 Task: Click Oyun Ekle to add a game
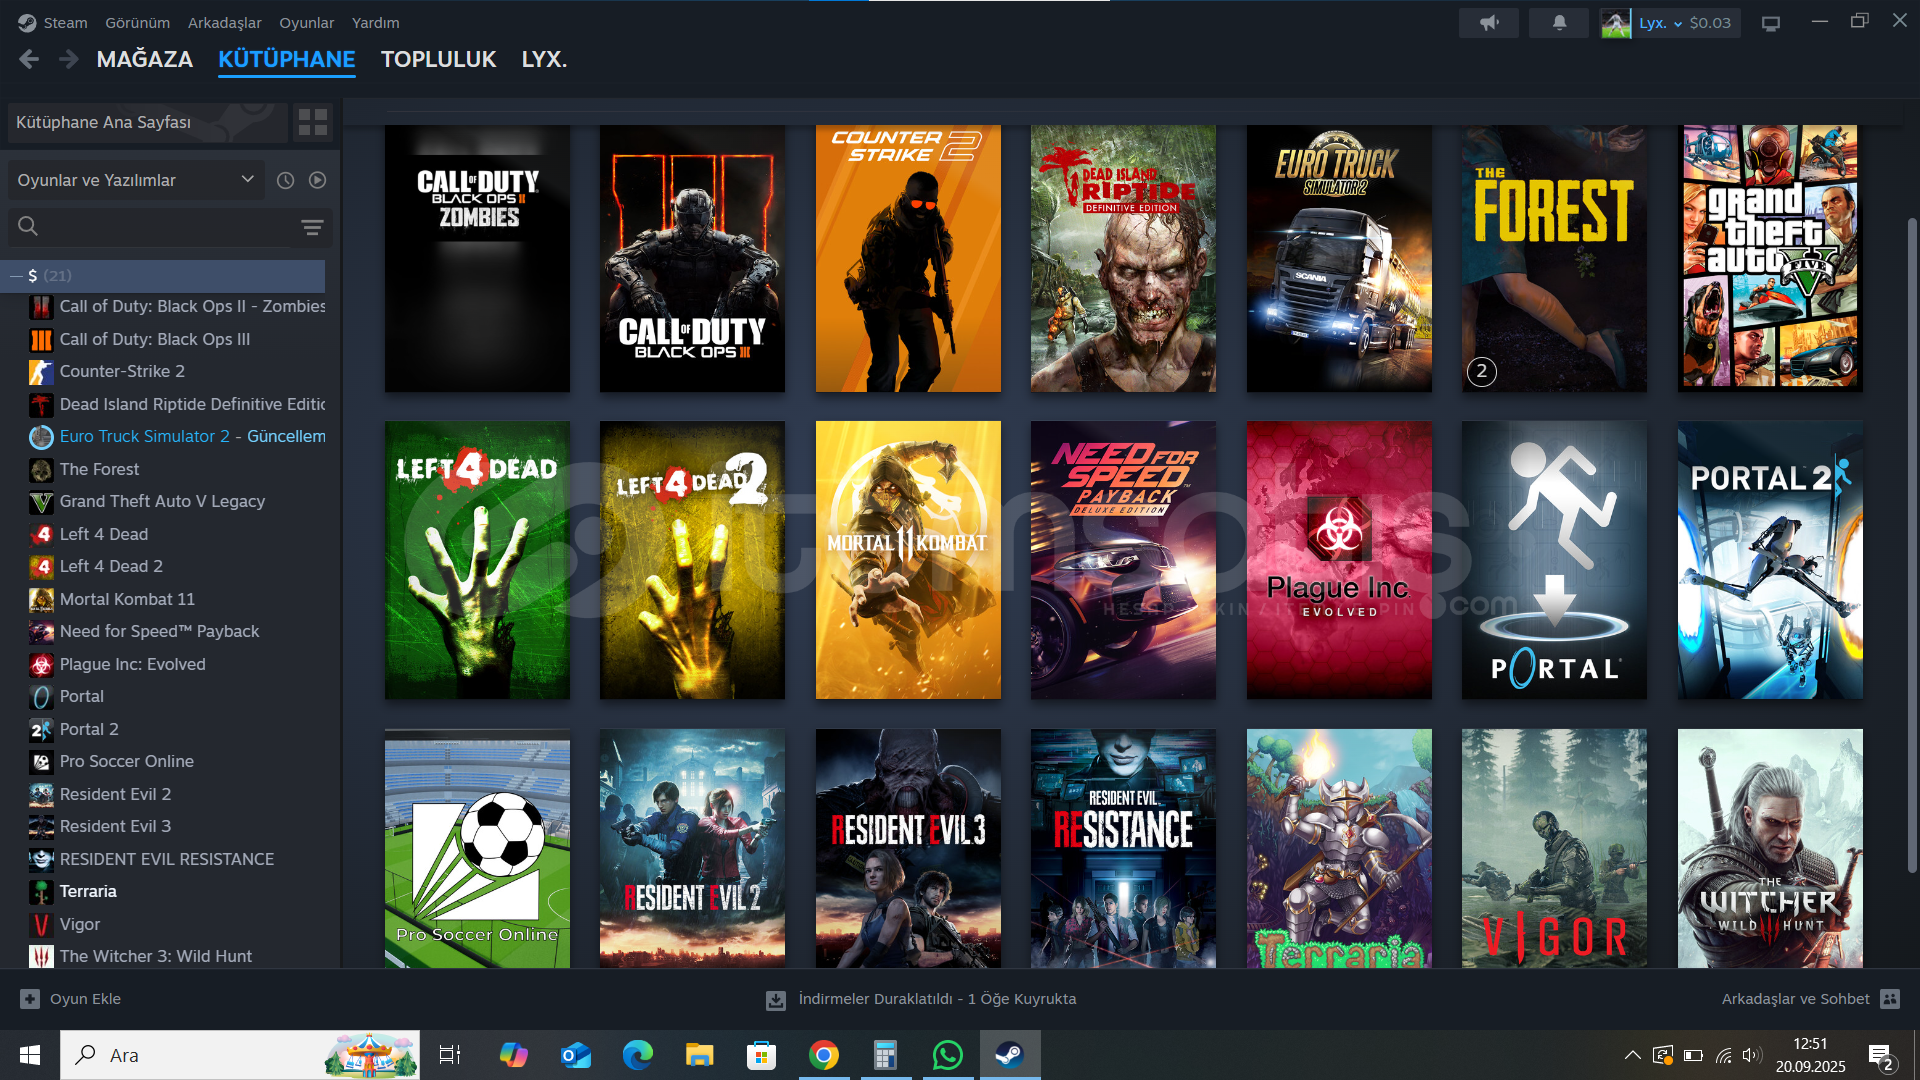(x=86, y=999)
